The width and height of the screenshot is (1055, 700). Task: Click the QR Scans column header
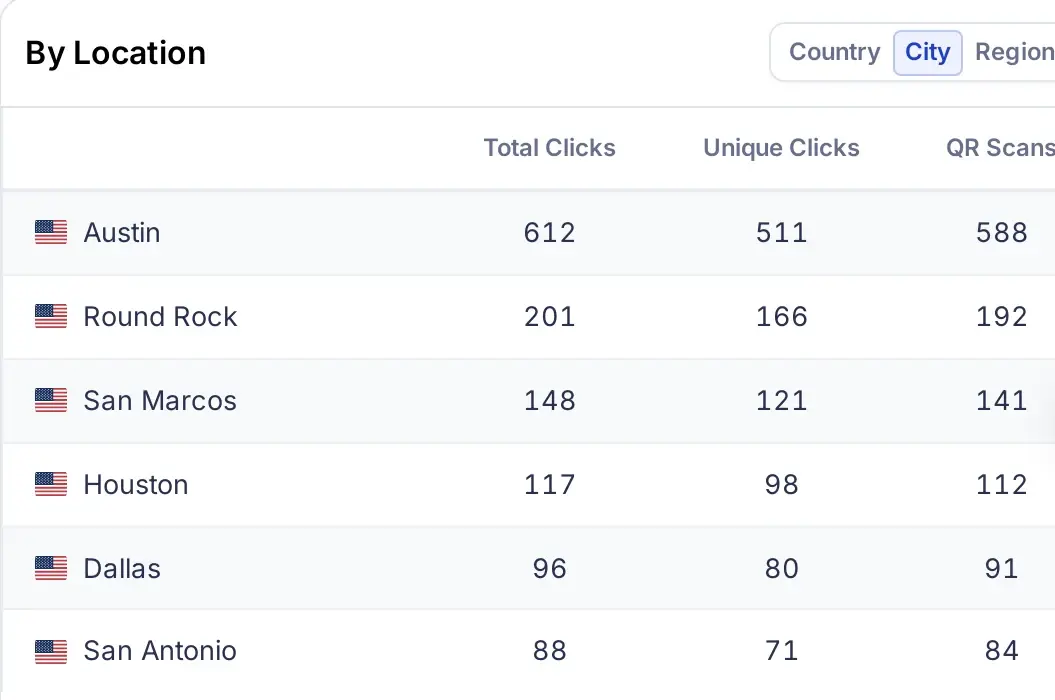coord(1001,148)
